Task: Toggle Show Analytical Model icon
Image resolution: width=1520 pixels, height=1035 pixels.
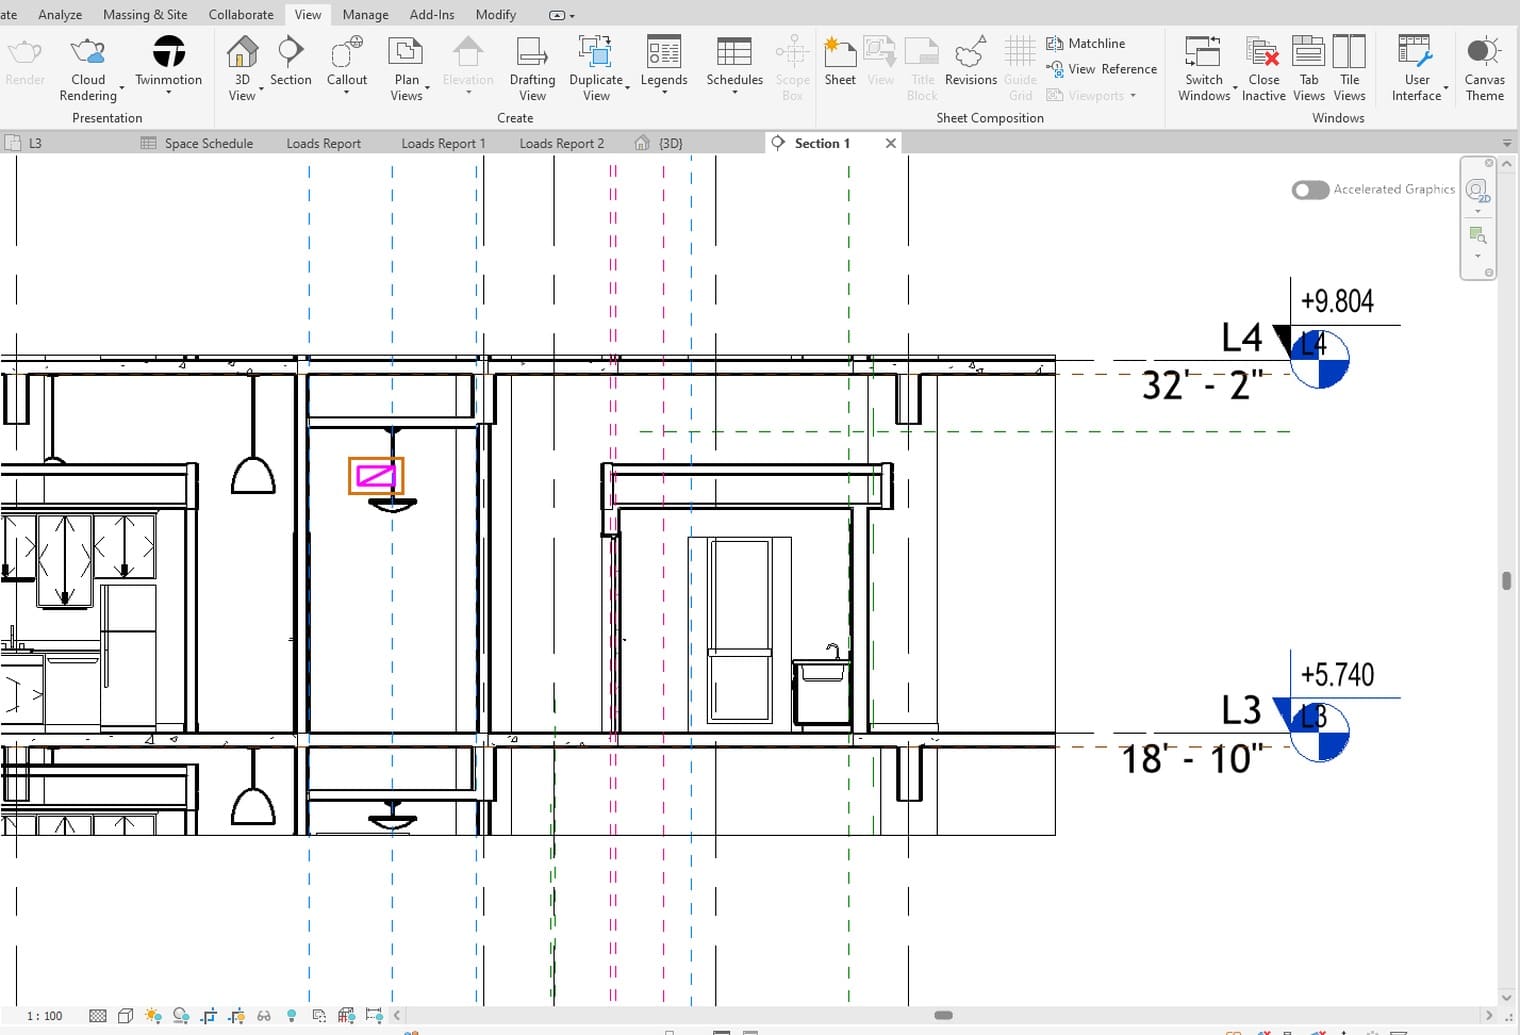Action: click(346, 1016)
